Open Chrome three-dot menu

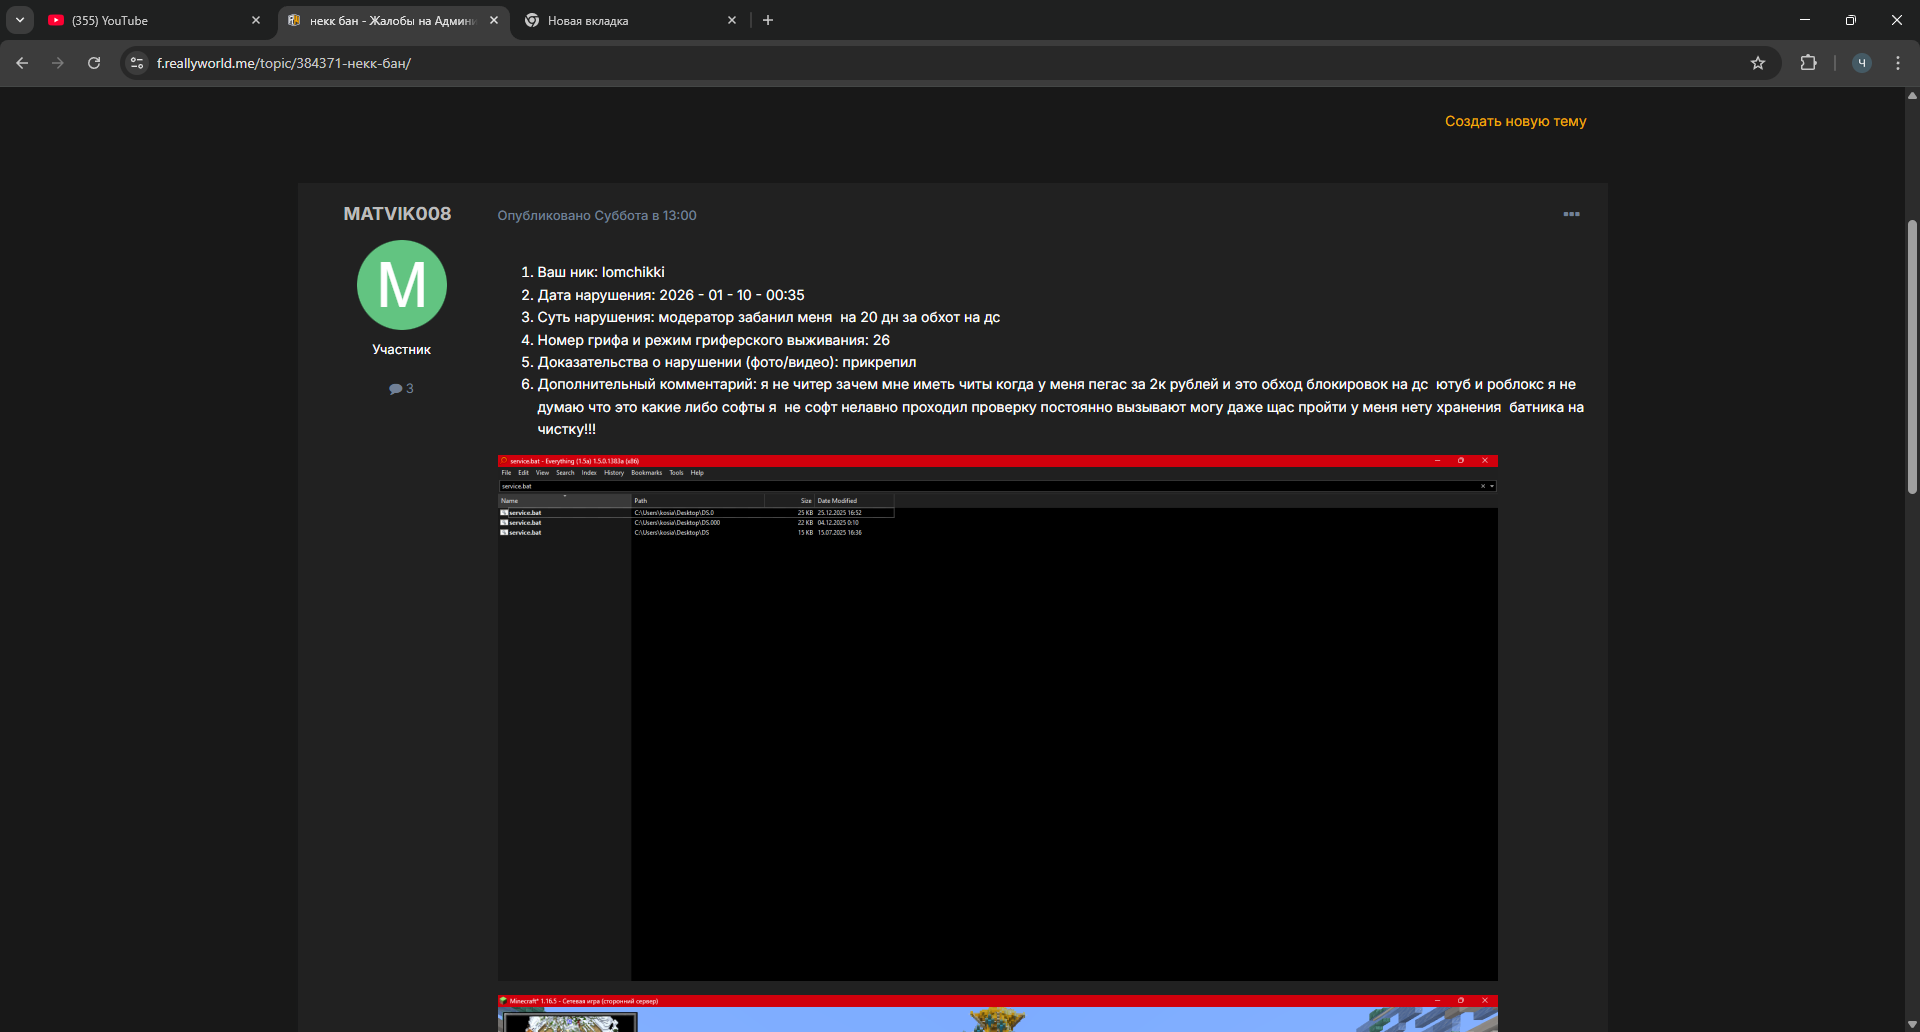tap(1897, 63)
